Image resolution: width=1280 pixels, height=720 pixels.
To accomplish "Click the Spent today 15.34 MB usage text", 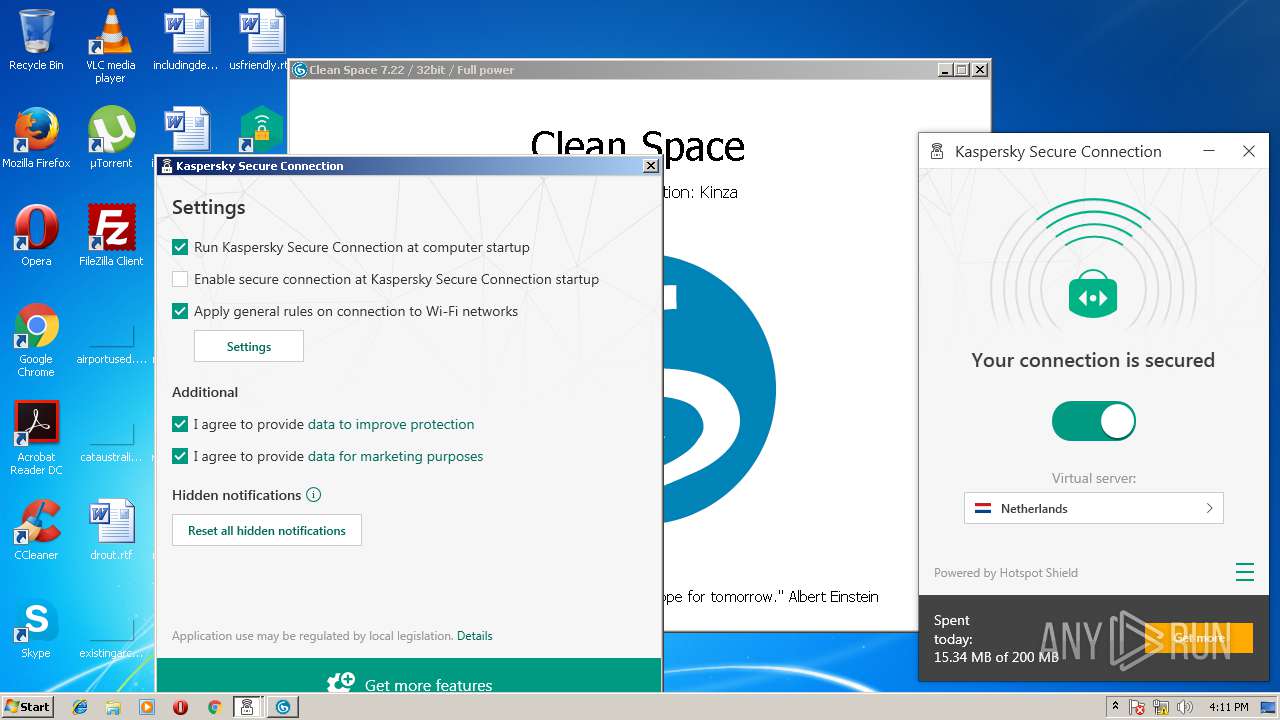I will (x=996, y=638).
